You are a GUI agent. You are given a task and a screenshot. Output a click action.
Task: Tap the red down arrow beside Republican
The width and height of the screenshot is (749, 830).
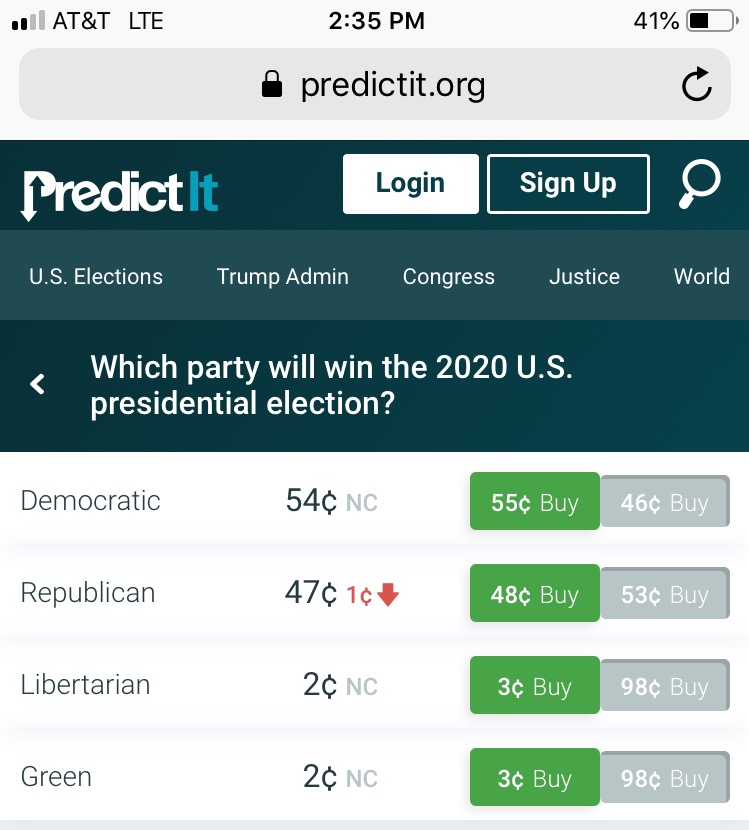(x=388, y=595)
